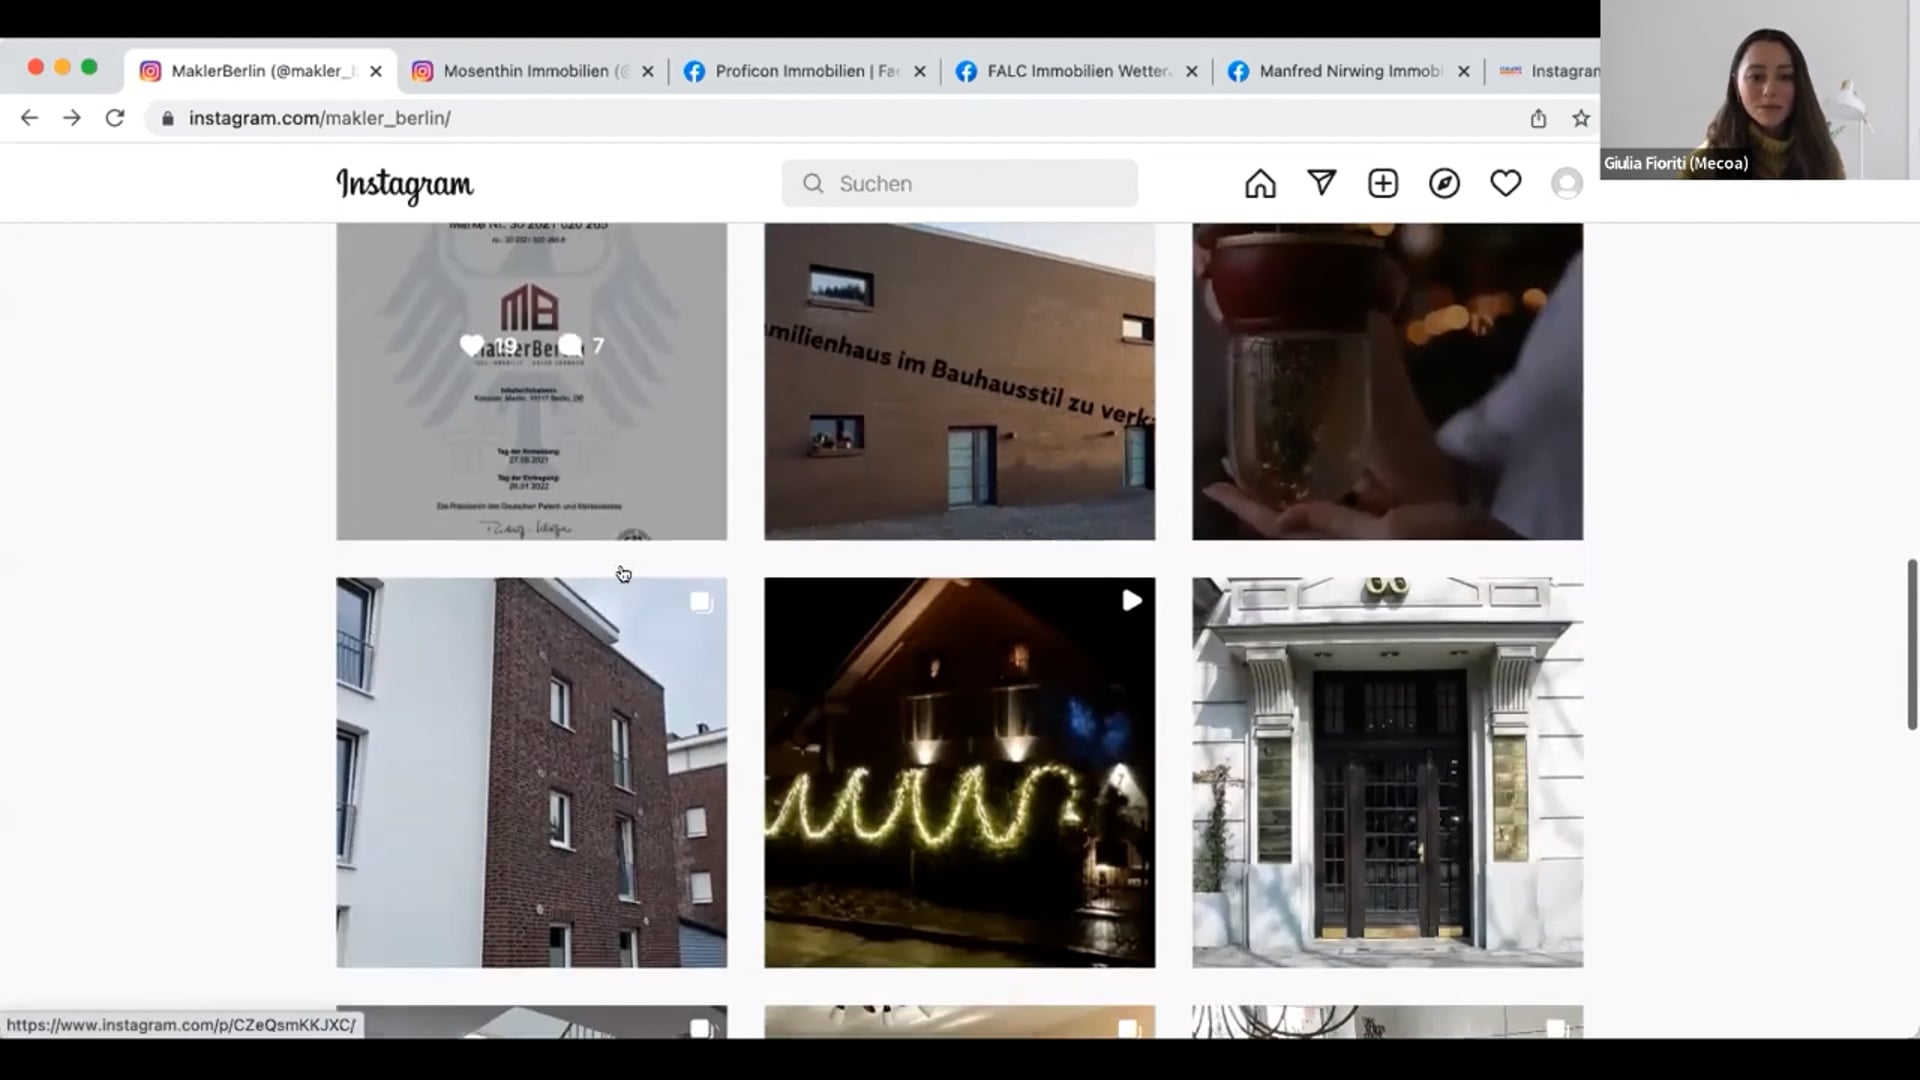
Task: Click the comment bubble on certificate post
Action: pyautogui.click(x=570, y=345)
